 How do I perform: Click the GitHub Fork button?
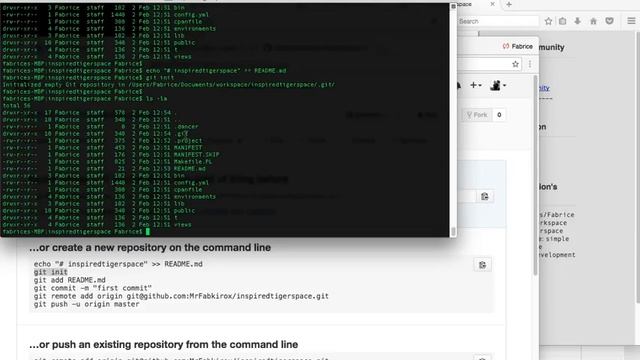pyautogui.click(x=477, y=115)
